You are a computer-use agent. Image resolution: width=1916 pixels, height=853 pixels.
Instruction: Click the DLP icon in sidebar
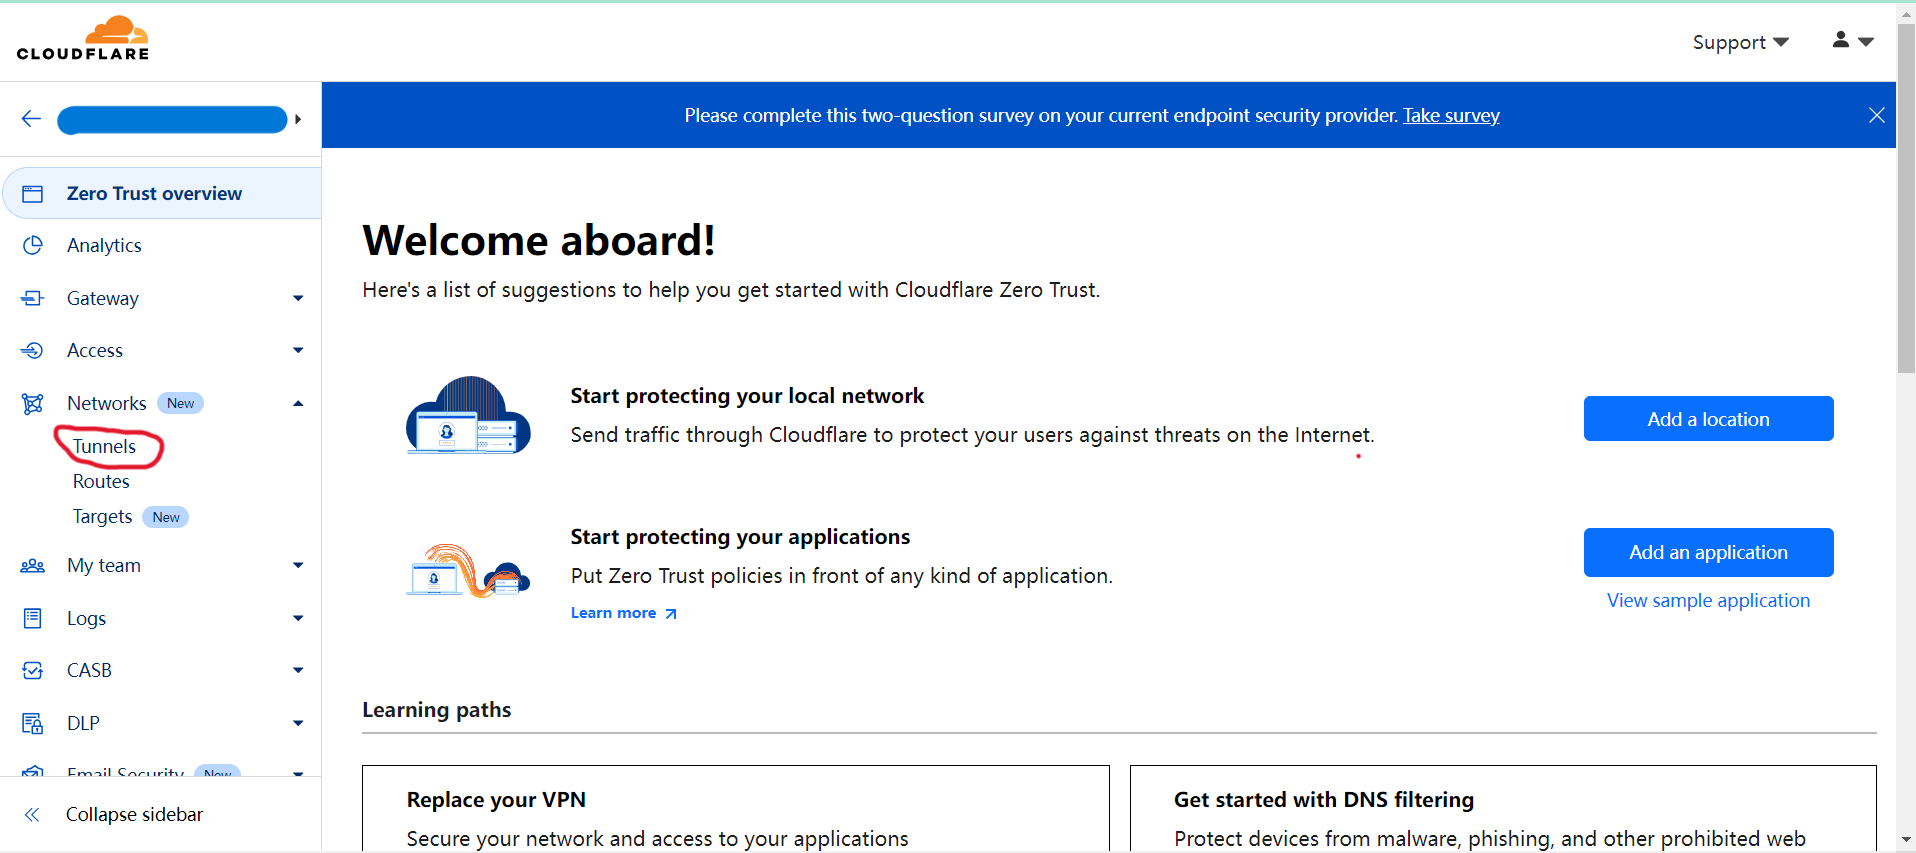(x=33, y=723)
